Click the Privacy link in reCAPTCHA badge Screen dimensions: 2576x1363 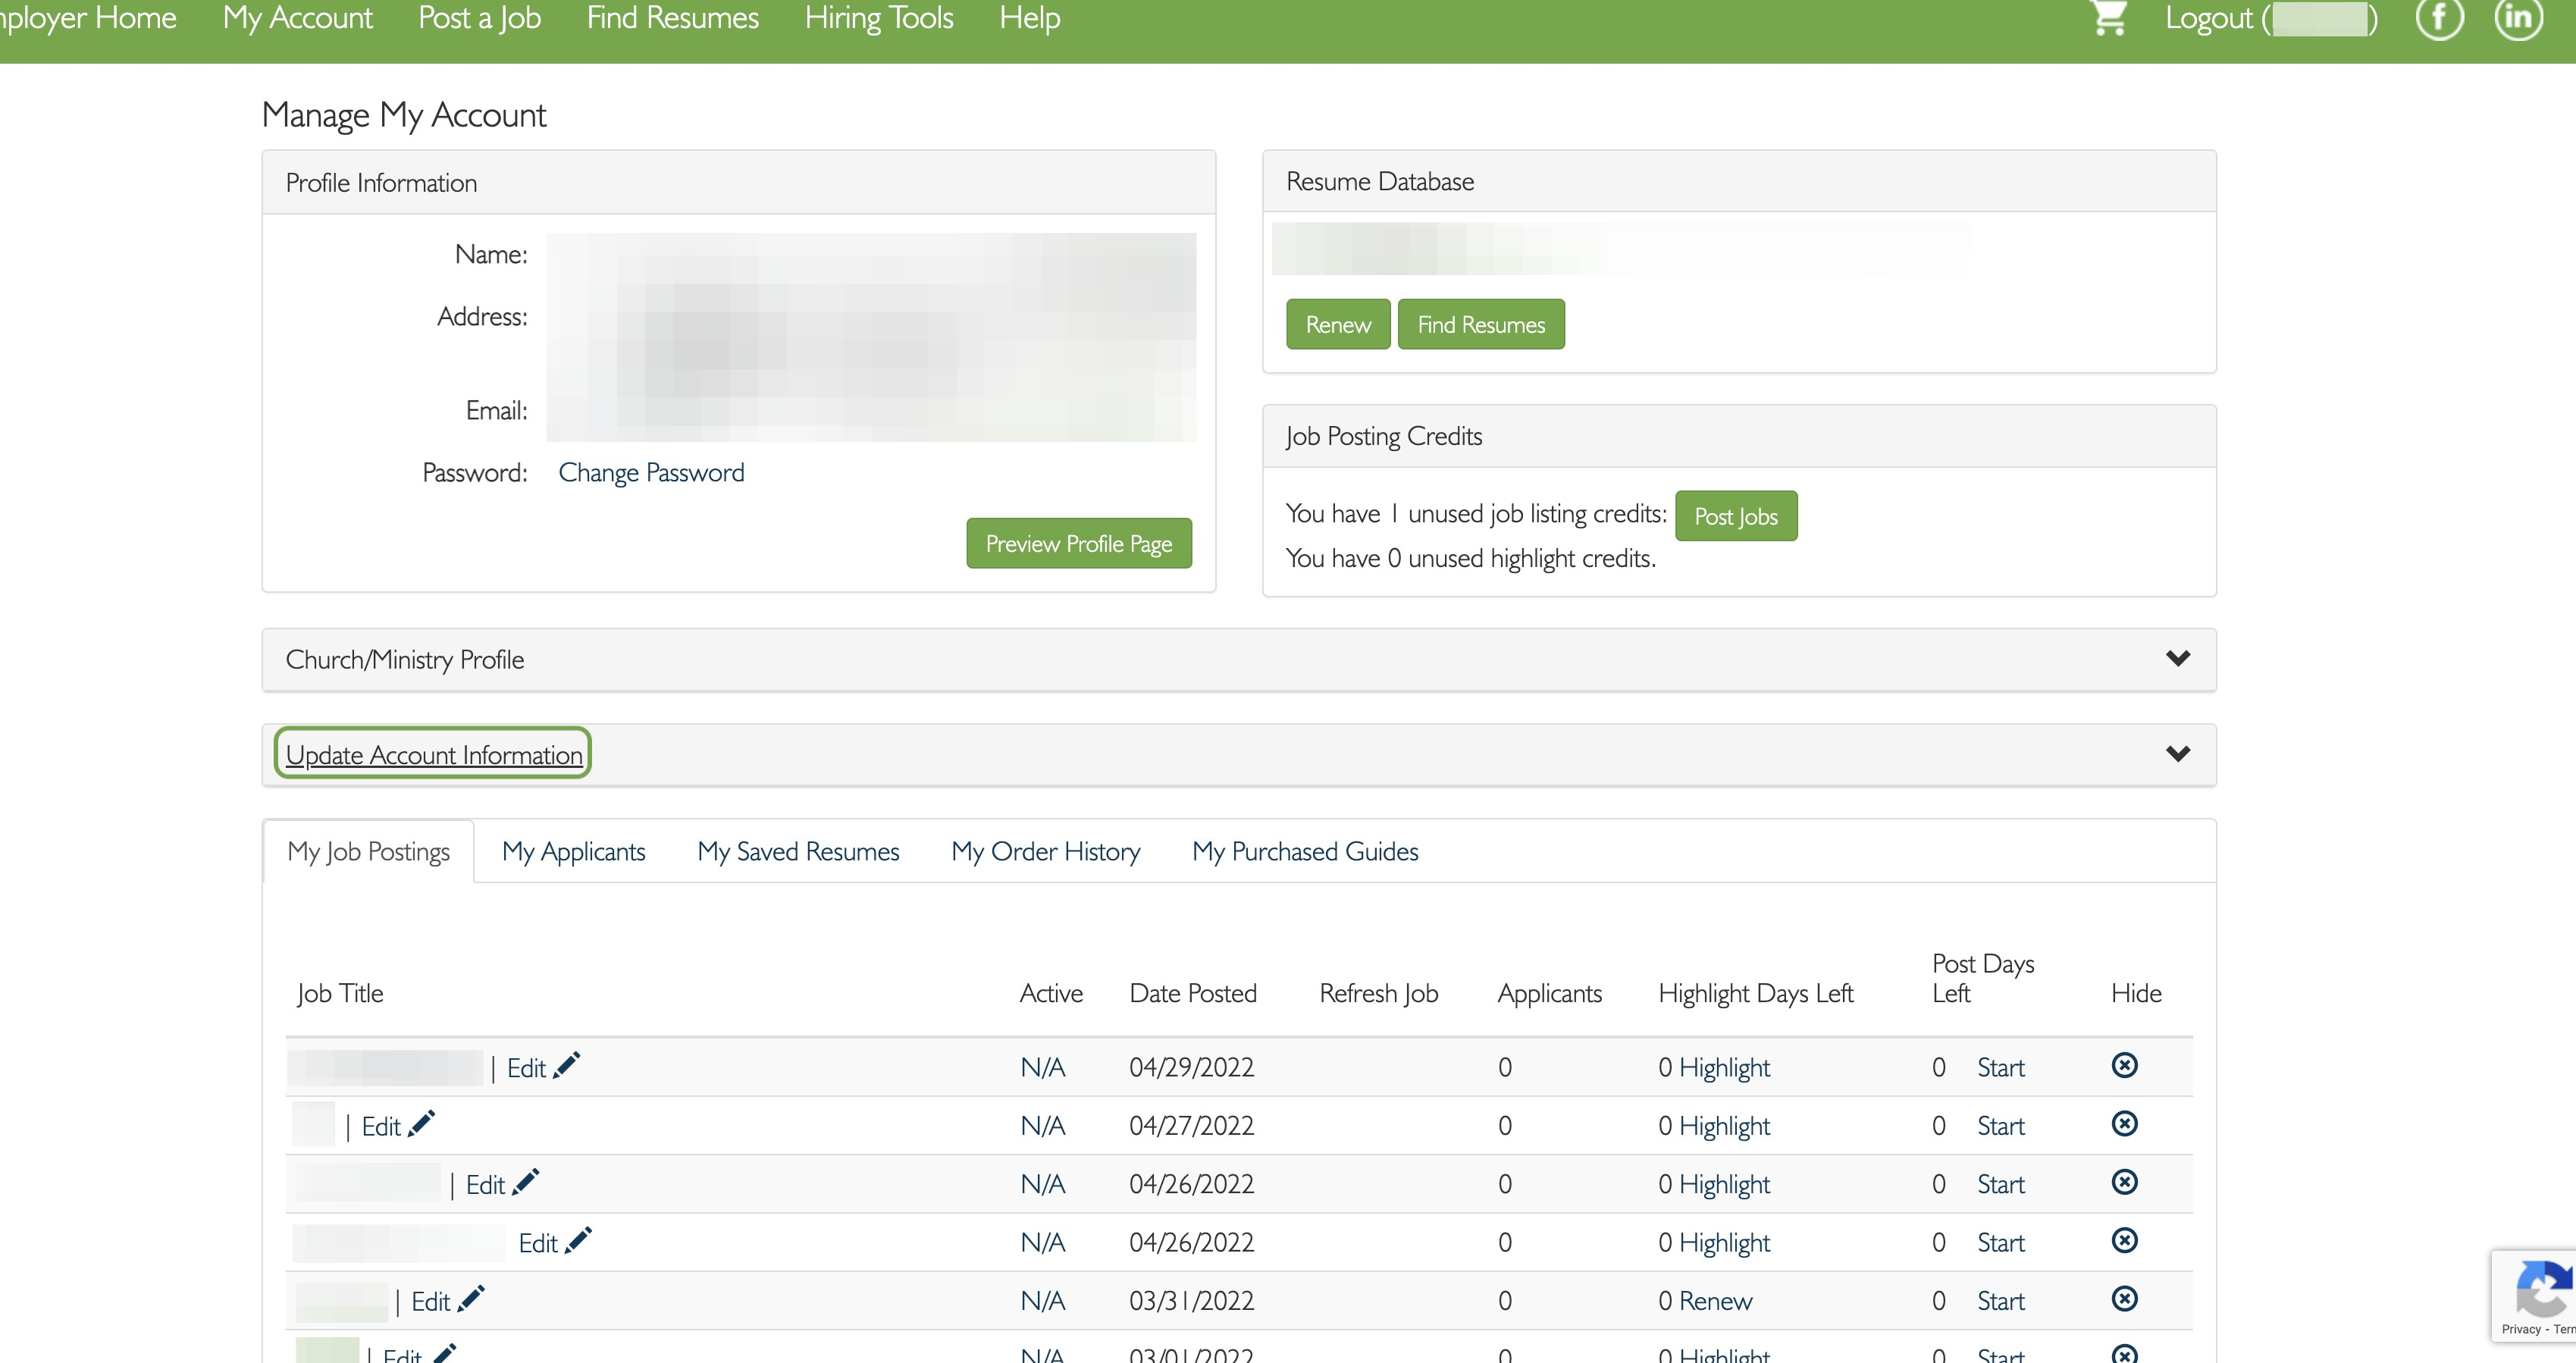2520,1329
